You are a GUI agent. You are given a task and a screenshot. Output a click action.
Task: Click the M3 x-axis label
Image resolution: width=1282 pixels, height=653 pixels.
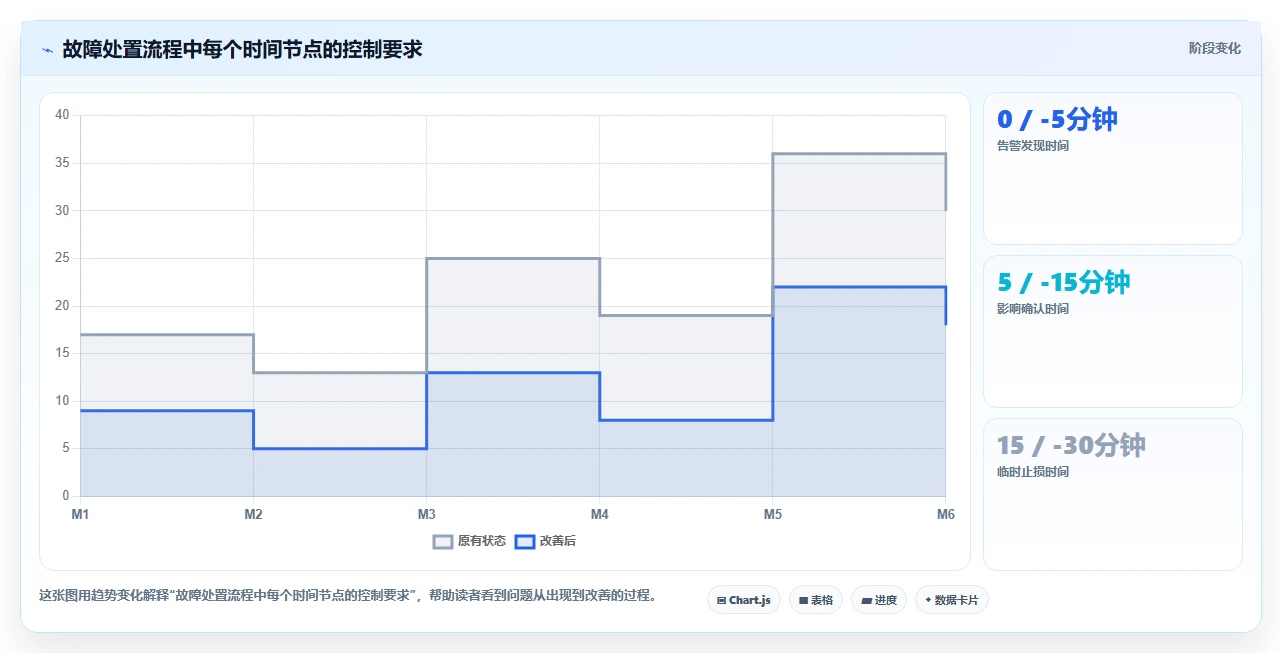[x=426, y=514]
